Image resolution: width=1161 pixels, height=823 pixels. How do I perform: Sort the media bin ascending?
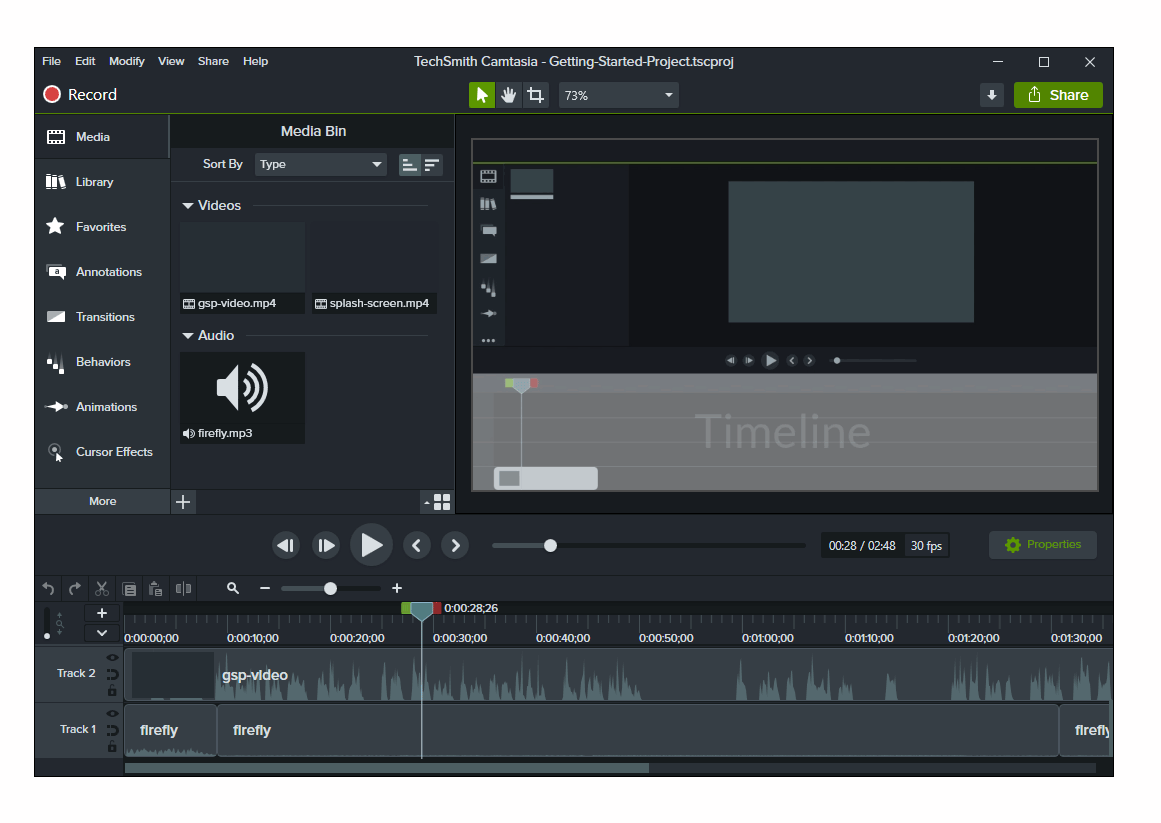tap(409, 164)
